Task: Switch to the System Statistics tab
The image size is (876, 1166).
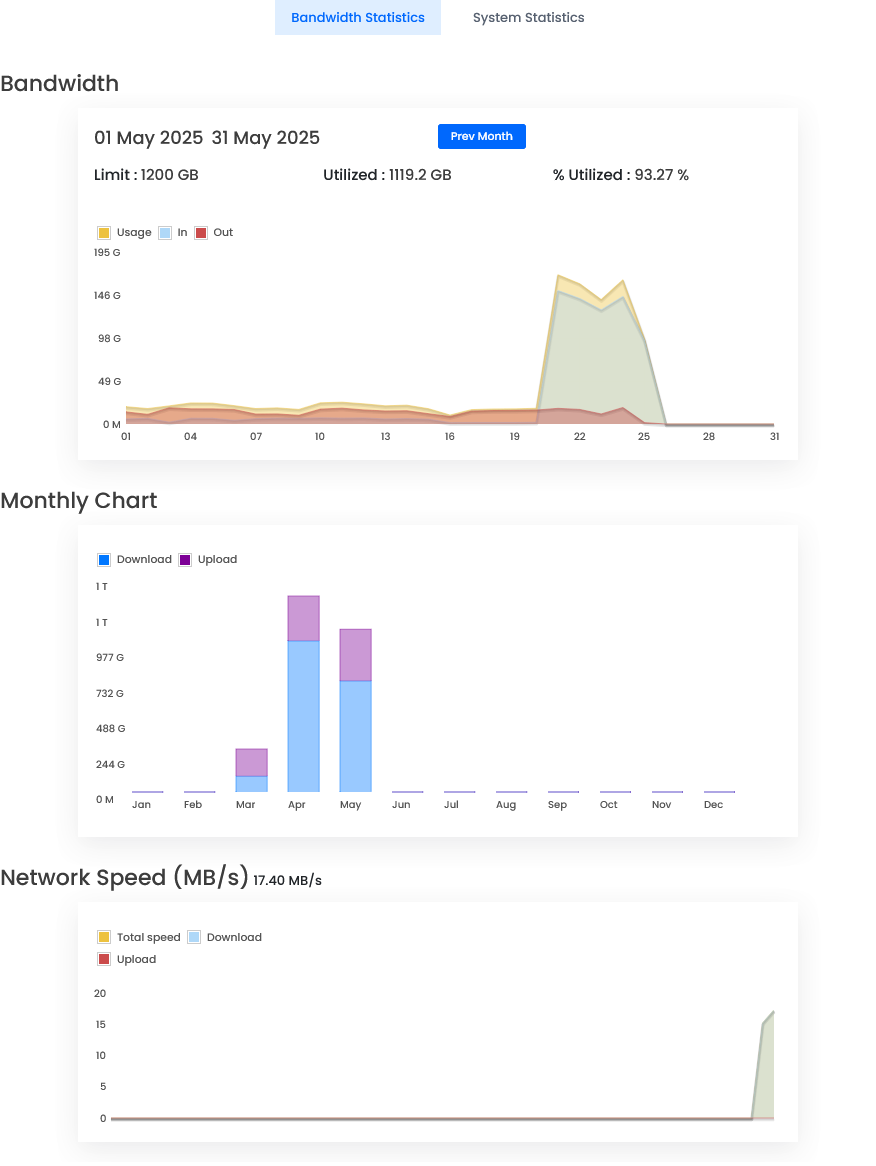Action: click(x=528, y=18)
